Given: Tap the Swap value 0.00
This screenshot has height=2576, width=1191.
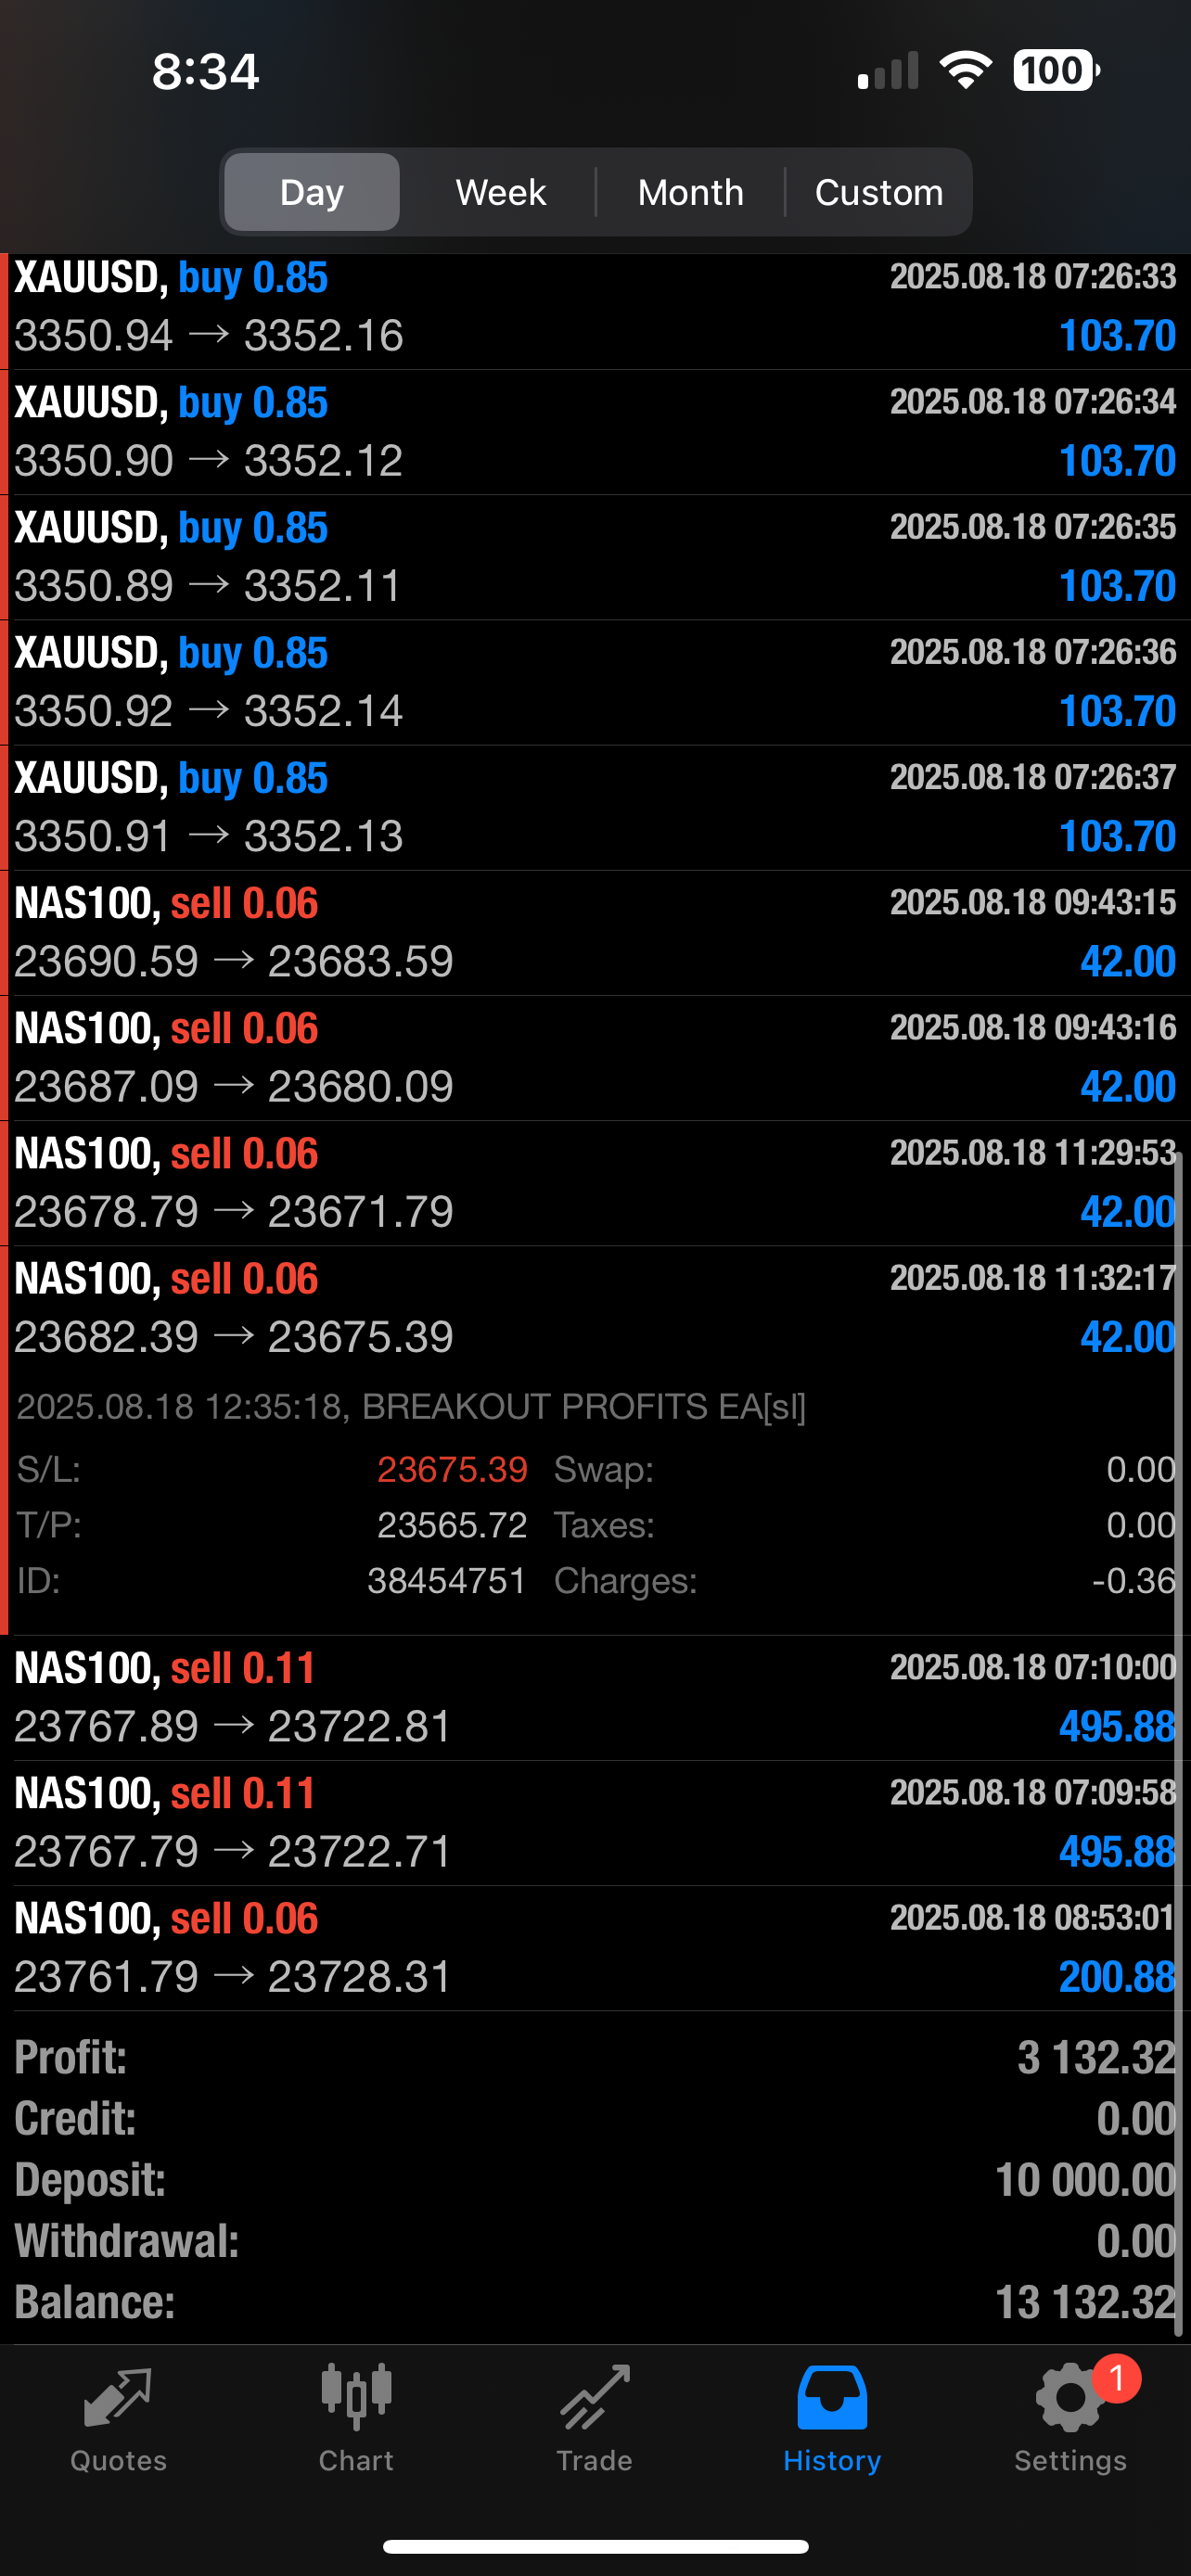Looking at the screenshot, I should pyautogui.click(x=1141, y=1469).
